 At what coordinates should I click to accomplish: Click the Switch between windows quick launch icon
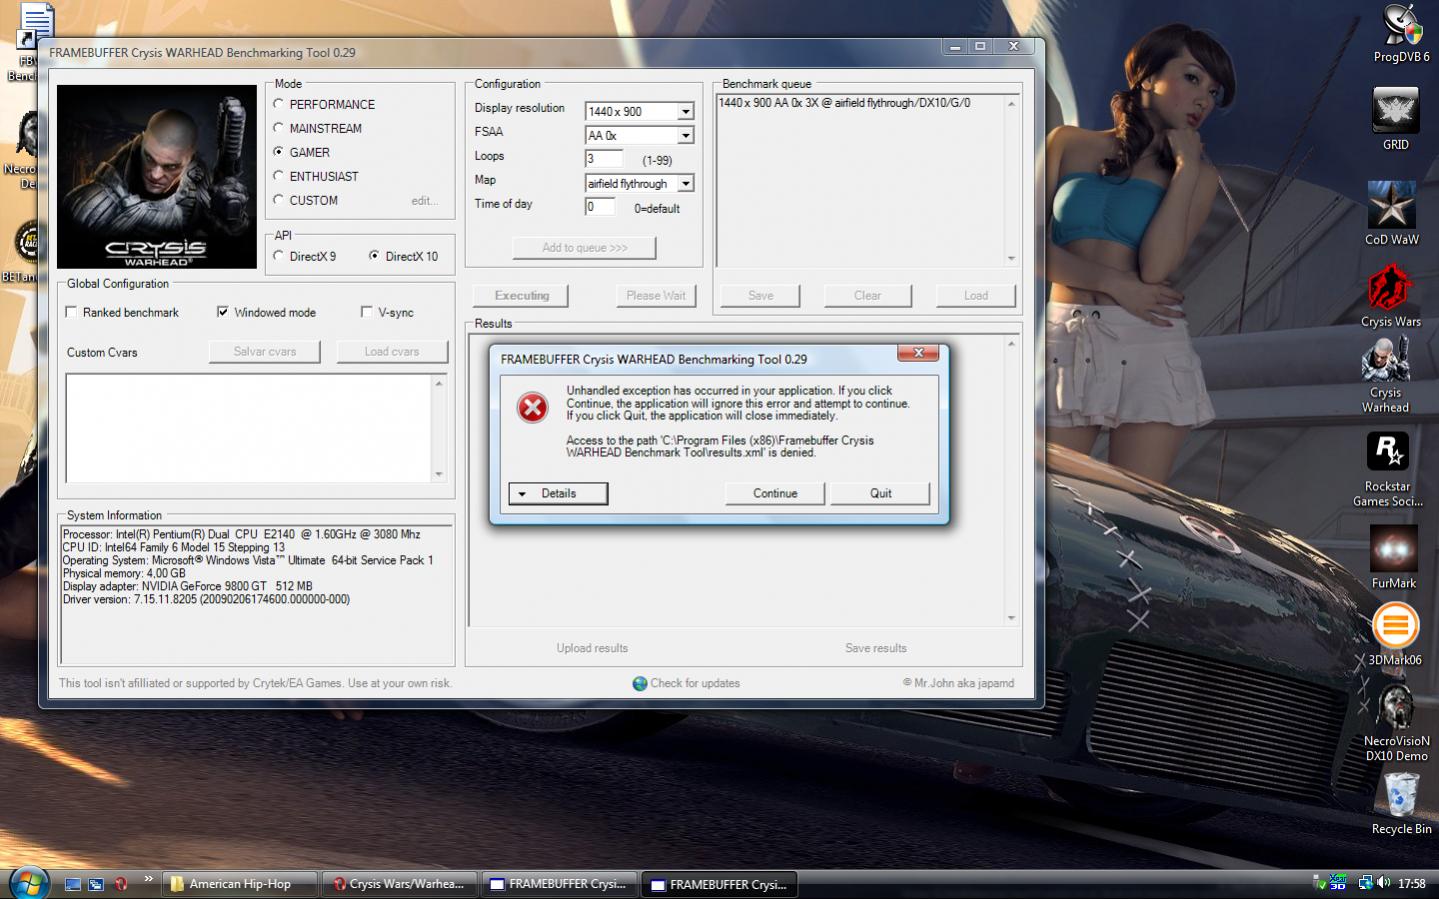97,884
